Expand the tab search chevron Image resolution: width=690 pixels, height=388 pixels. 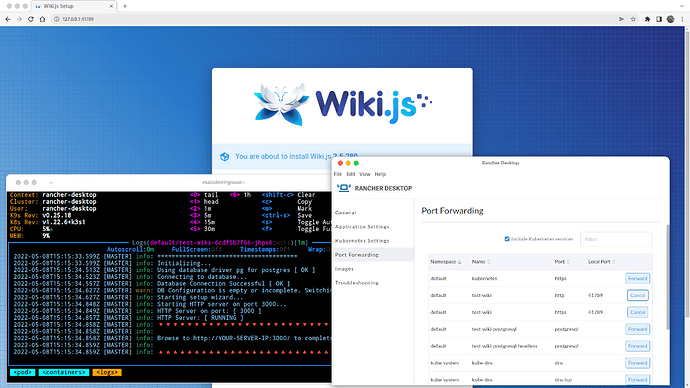pyautogui.click(x=682, y=6)
